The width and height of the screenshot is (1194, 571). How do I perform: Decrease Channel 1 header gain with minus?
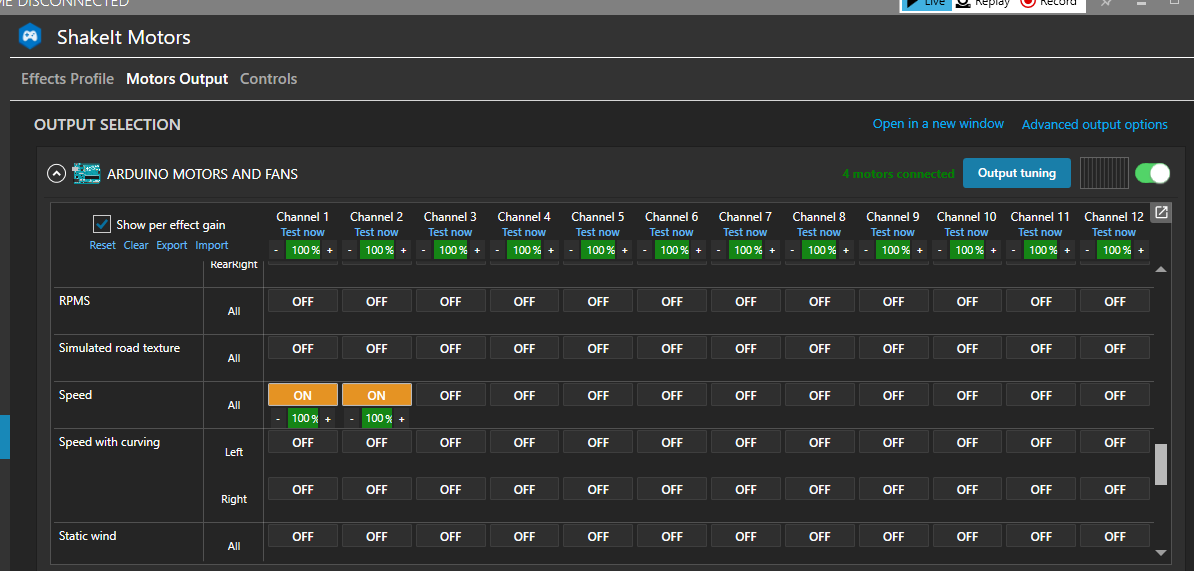[276, 250]
